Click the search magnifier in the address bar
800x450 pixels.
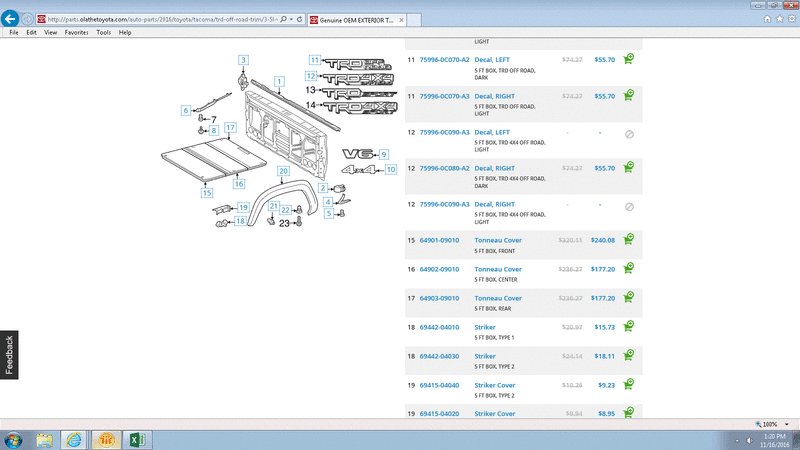(283, 19)
